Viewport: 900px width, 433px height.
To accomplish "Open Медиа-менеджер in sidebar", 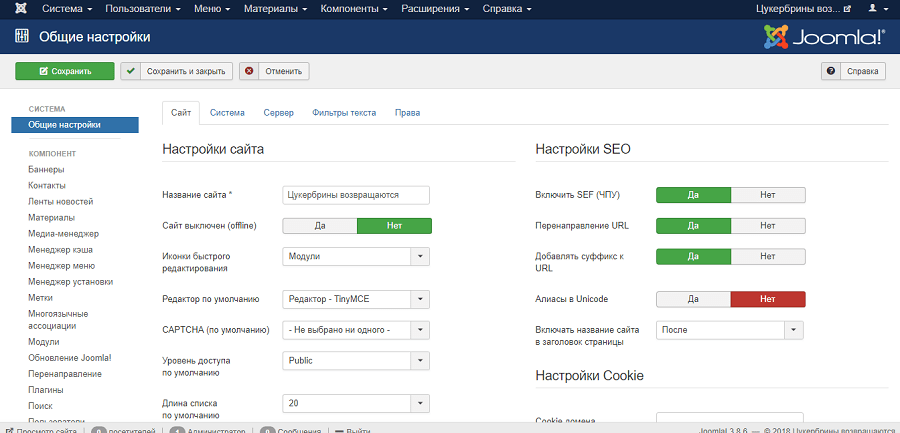I will pos(63,233).
